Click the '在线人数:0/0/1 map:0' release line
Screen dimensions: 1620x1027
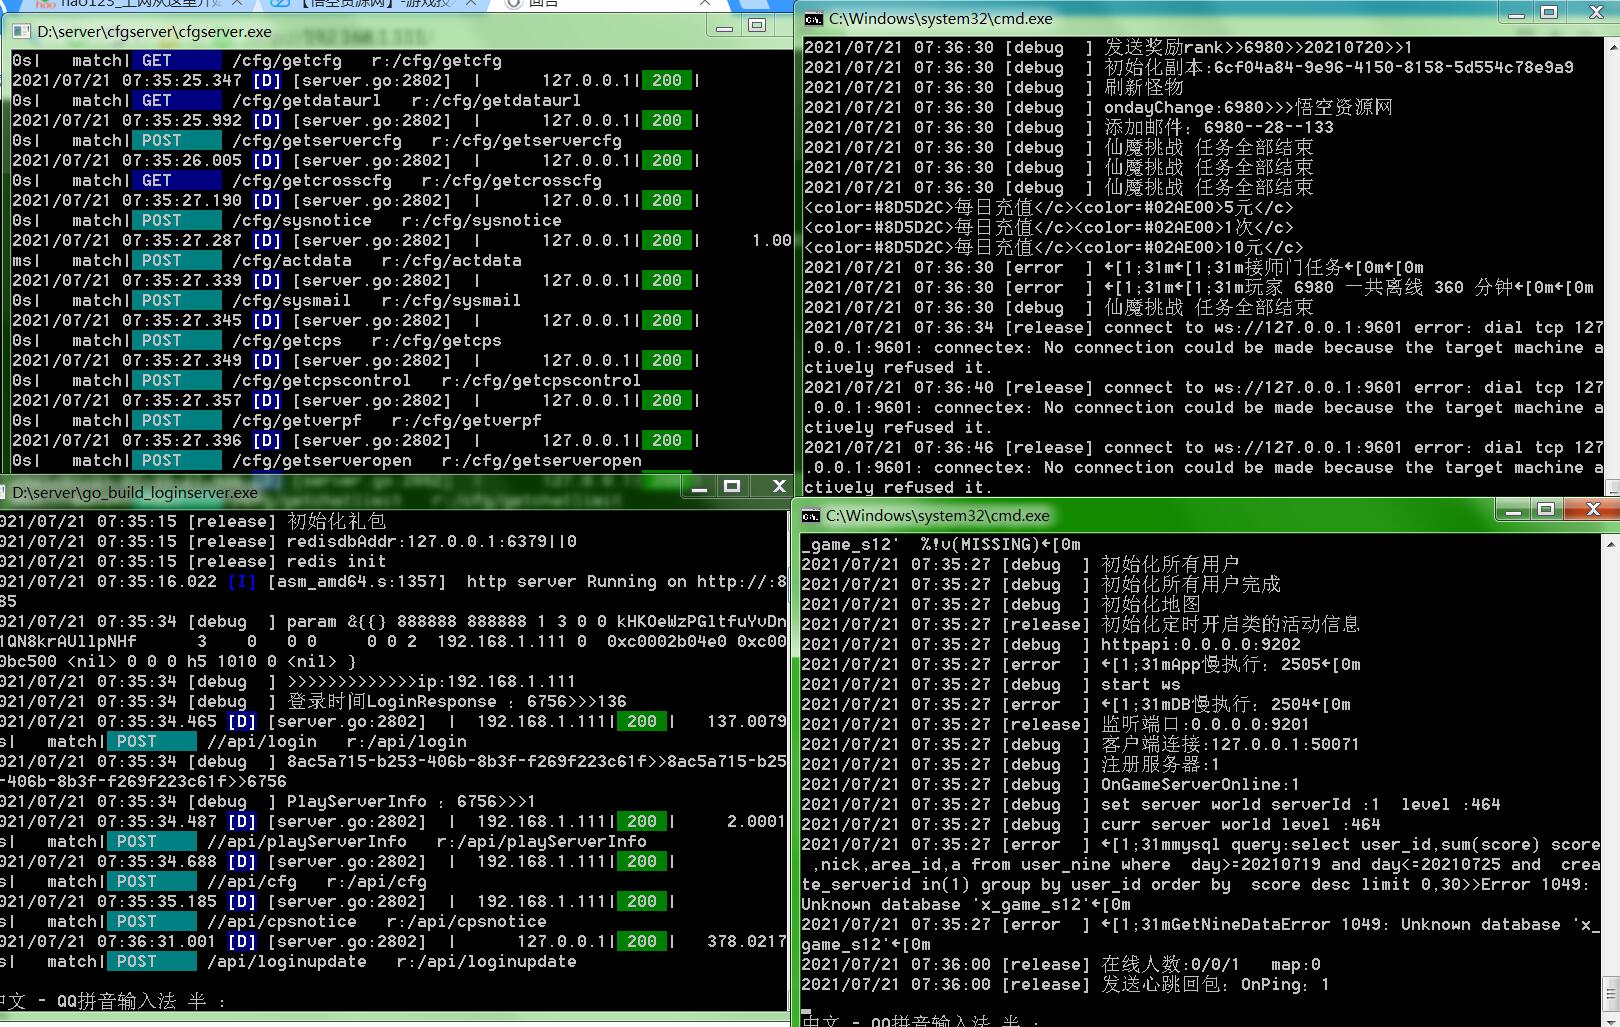coord(1061,965)
